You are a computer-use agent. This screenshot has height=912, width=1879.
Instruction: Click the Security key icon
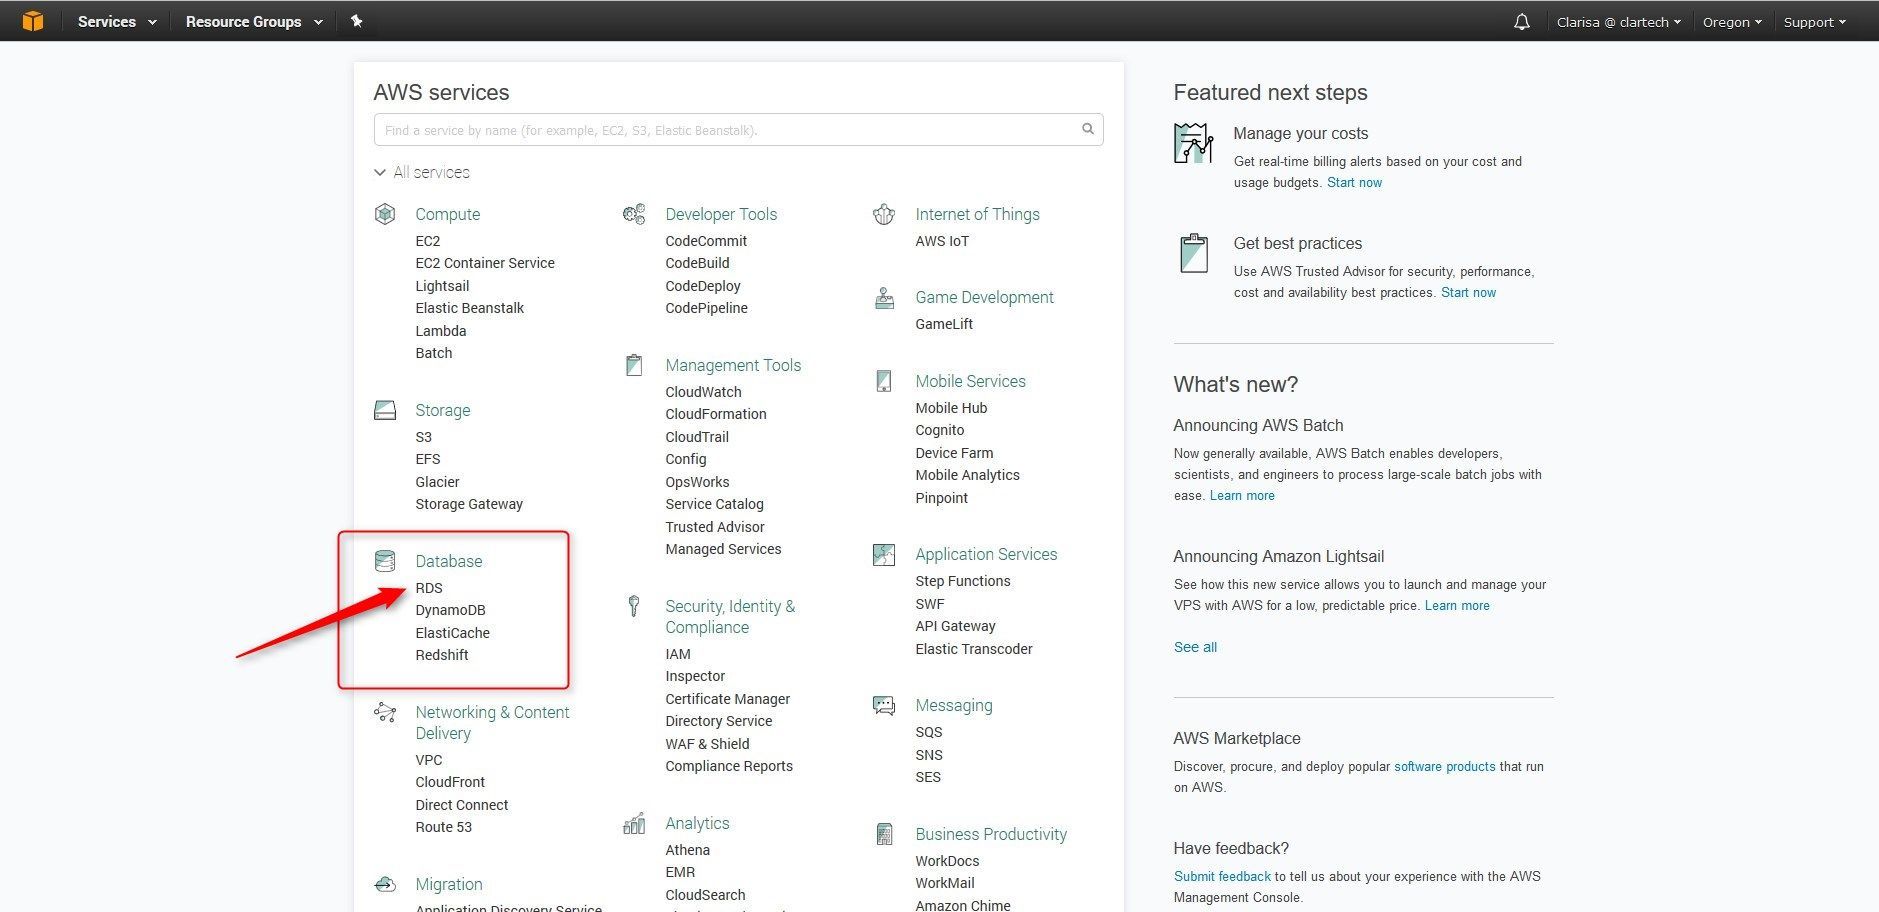[634, 605]
